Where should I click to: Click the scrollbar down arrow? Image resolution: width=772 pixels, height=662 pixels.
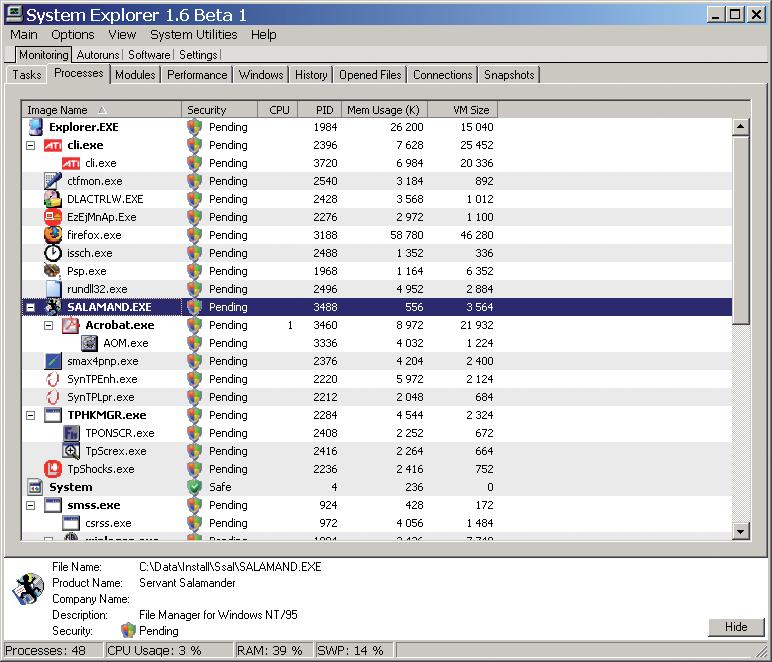(x=740, y=531)
